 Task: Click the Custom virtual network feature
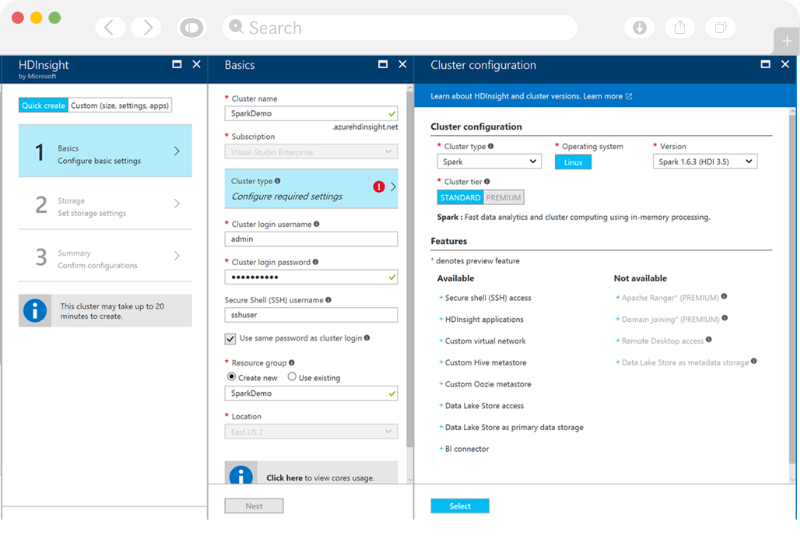click(485, 341)
